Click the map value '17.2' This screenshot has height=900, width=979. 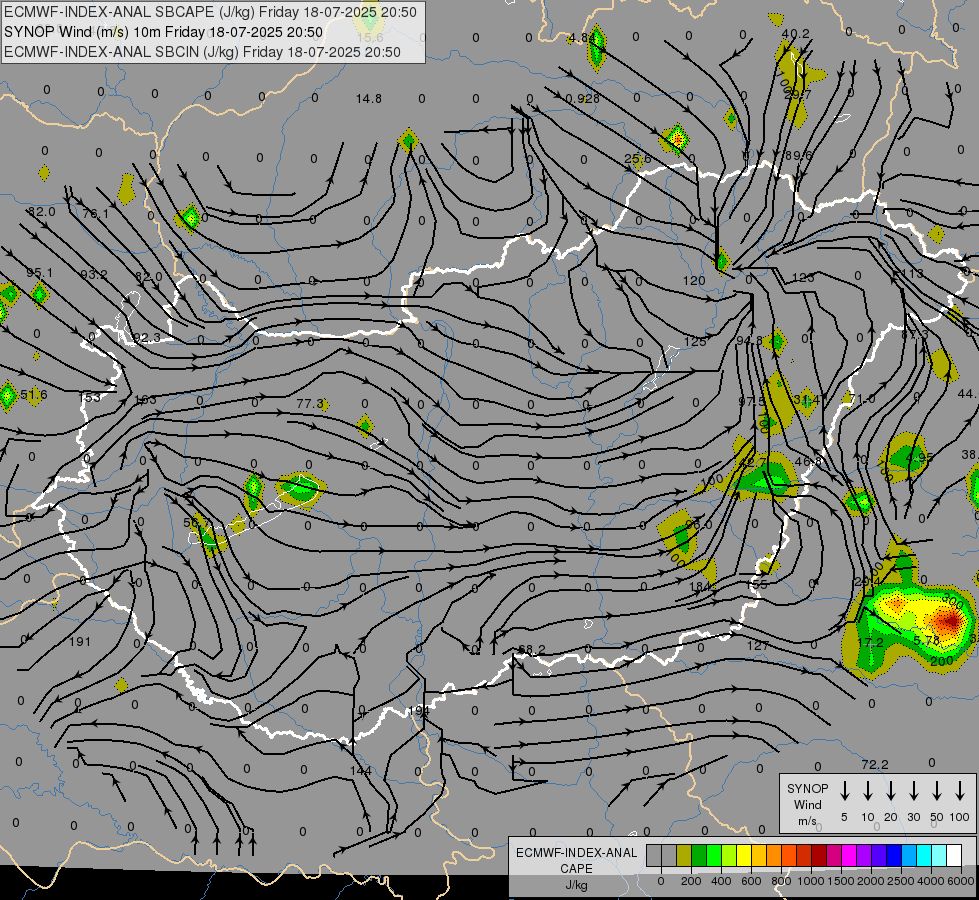point(870,642)
